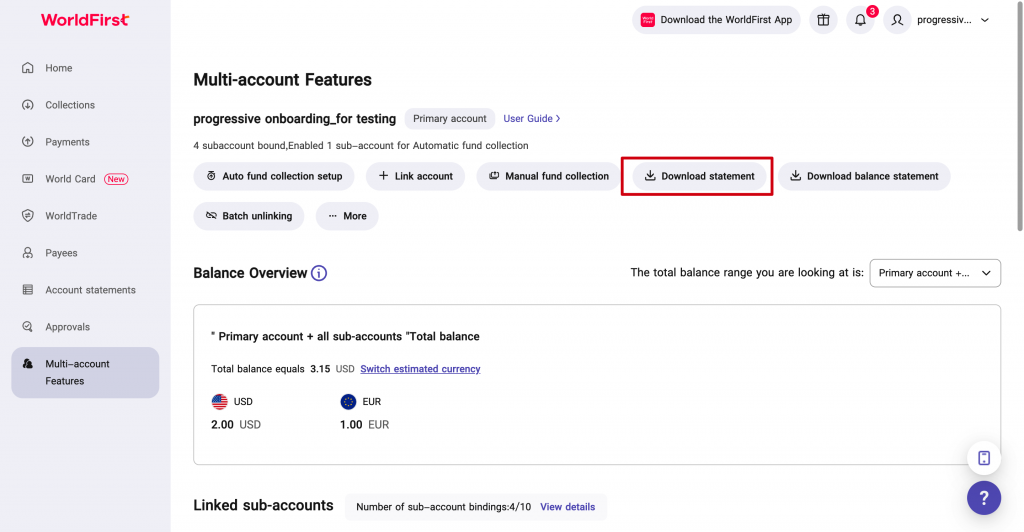The height and width of the screenshot is (532, 1024).
Task: Click the Download statement button
Action: point(699,176)
